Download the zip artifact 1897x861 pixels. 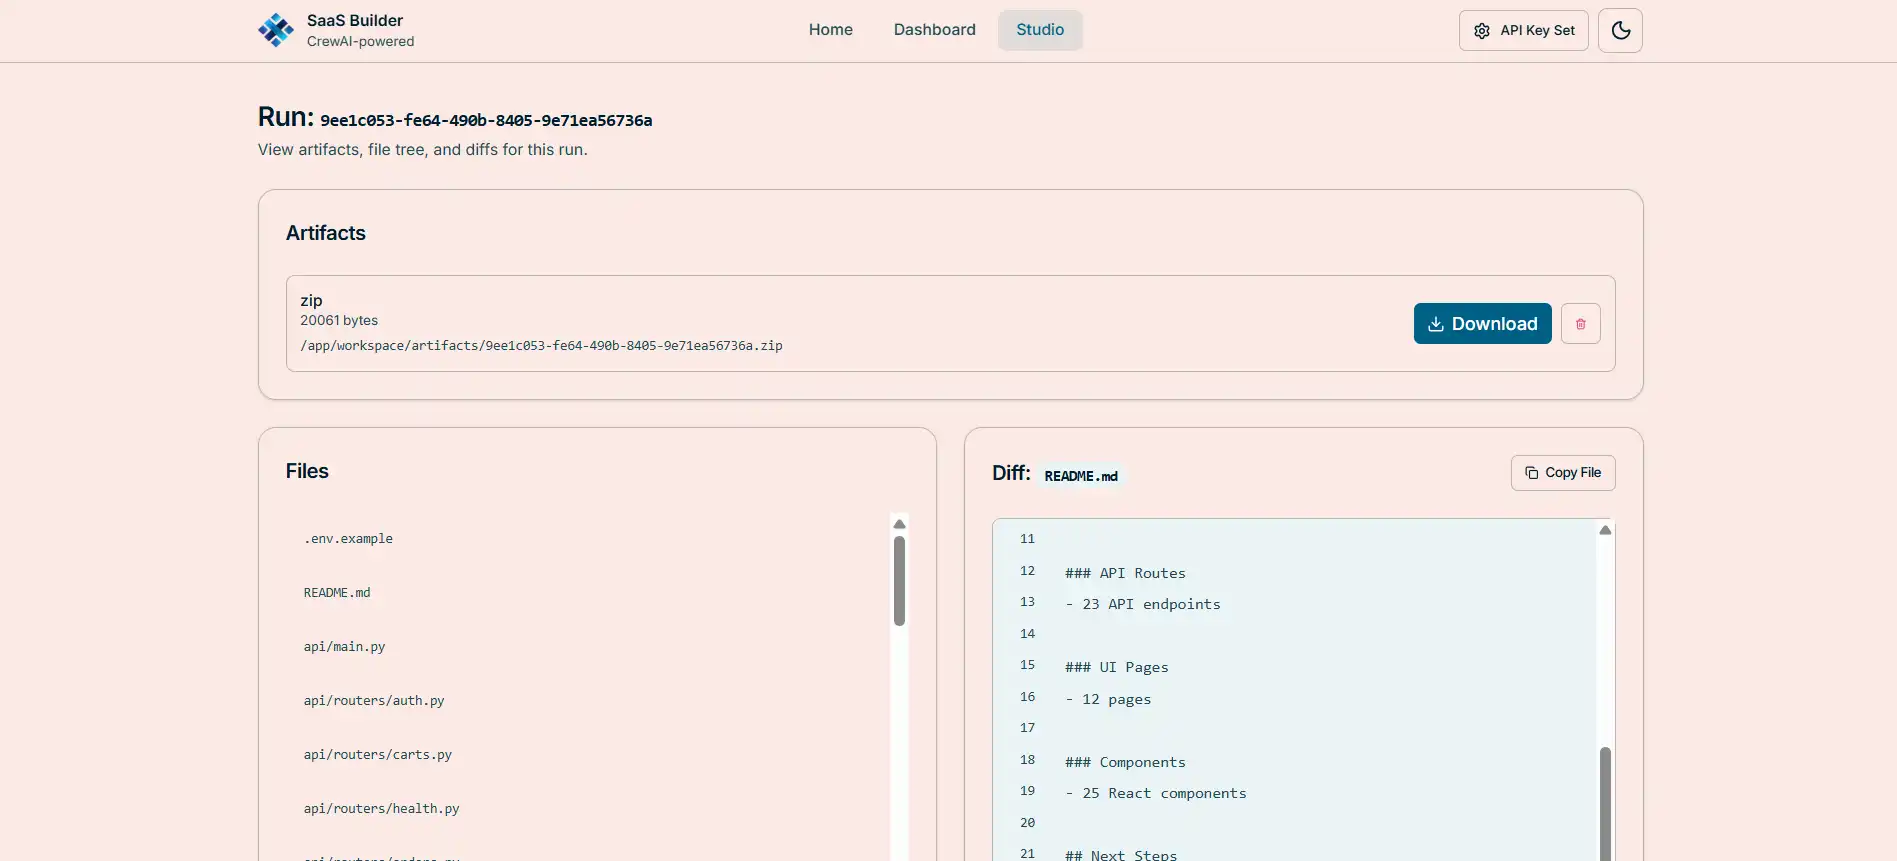(1482, 324)
